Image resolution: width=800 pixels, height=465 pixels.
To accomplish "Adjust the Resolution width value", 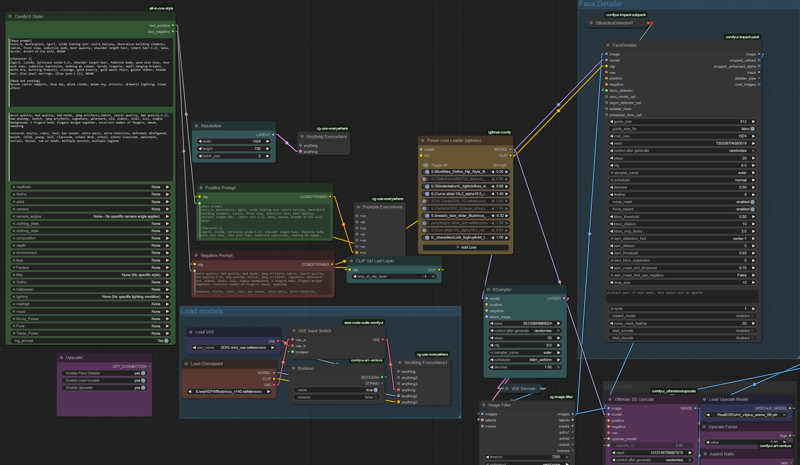I will point(233,142).
